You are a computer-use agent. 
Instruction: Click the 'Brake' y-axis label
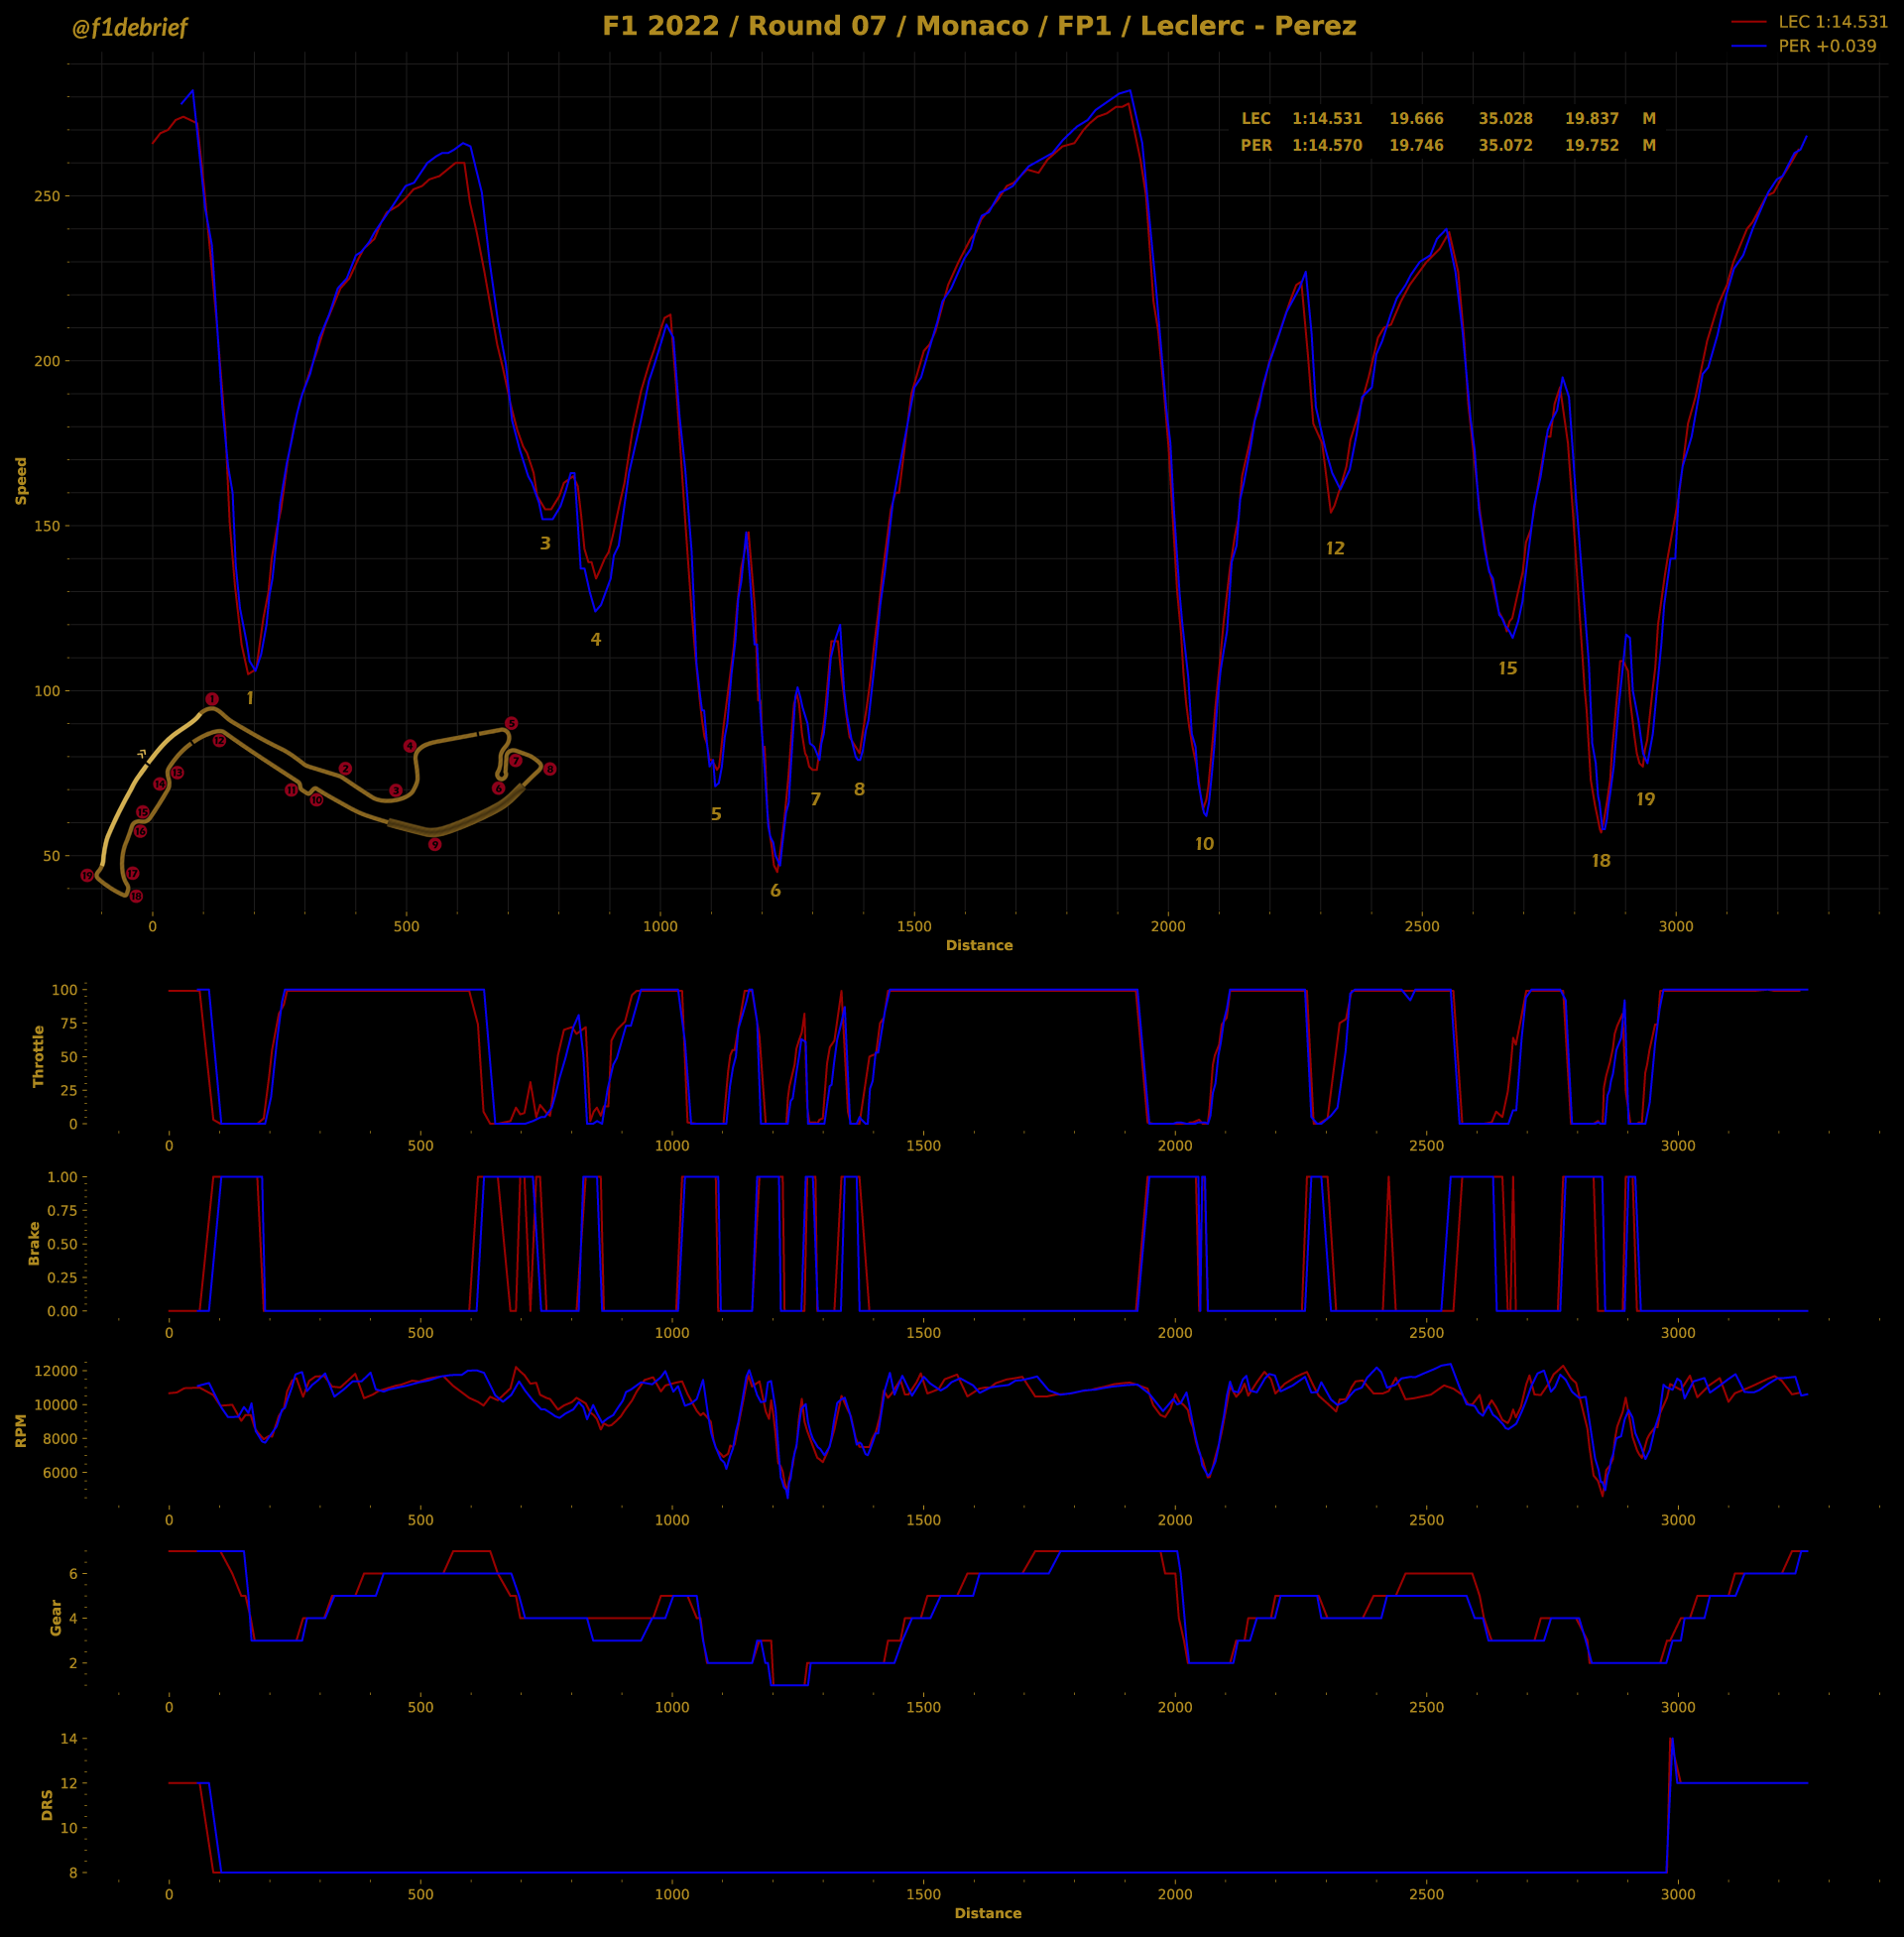[x=34, y=1243]
